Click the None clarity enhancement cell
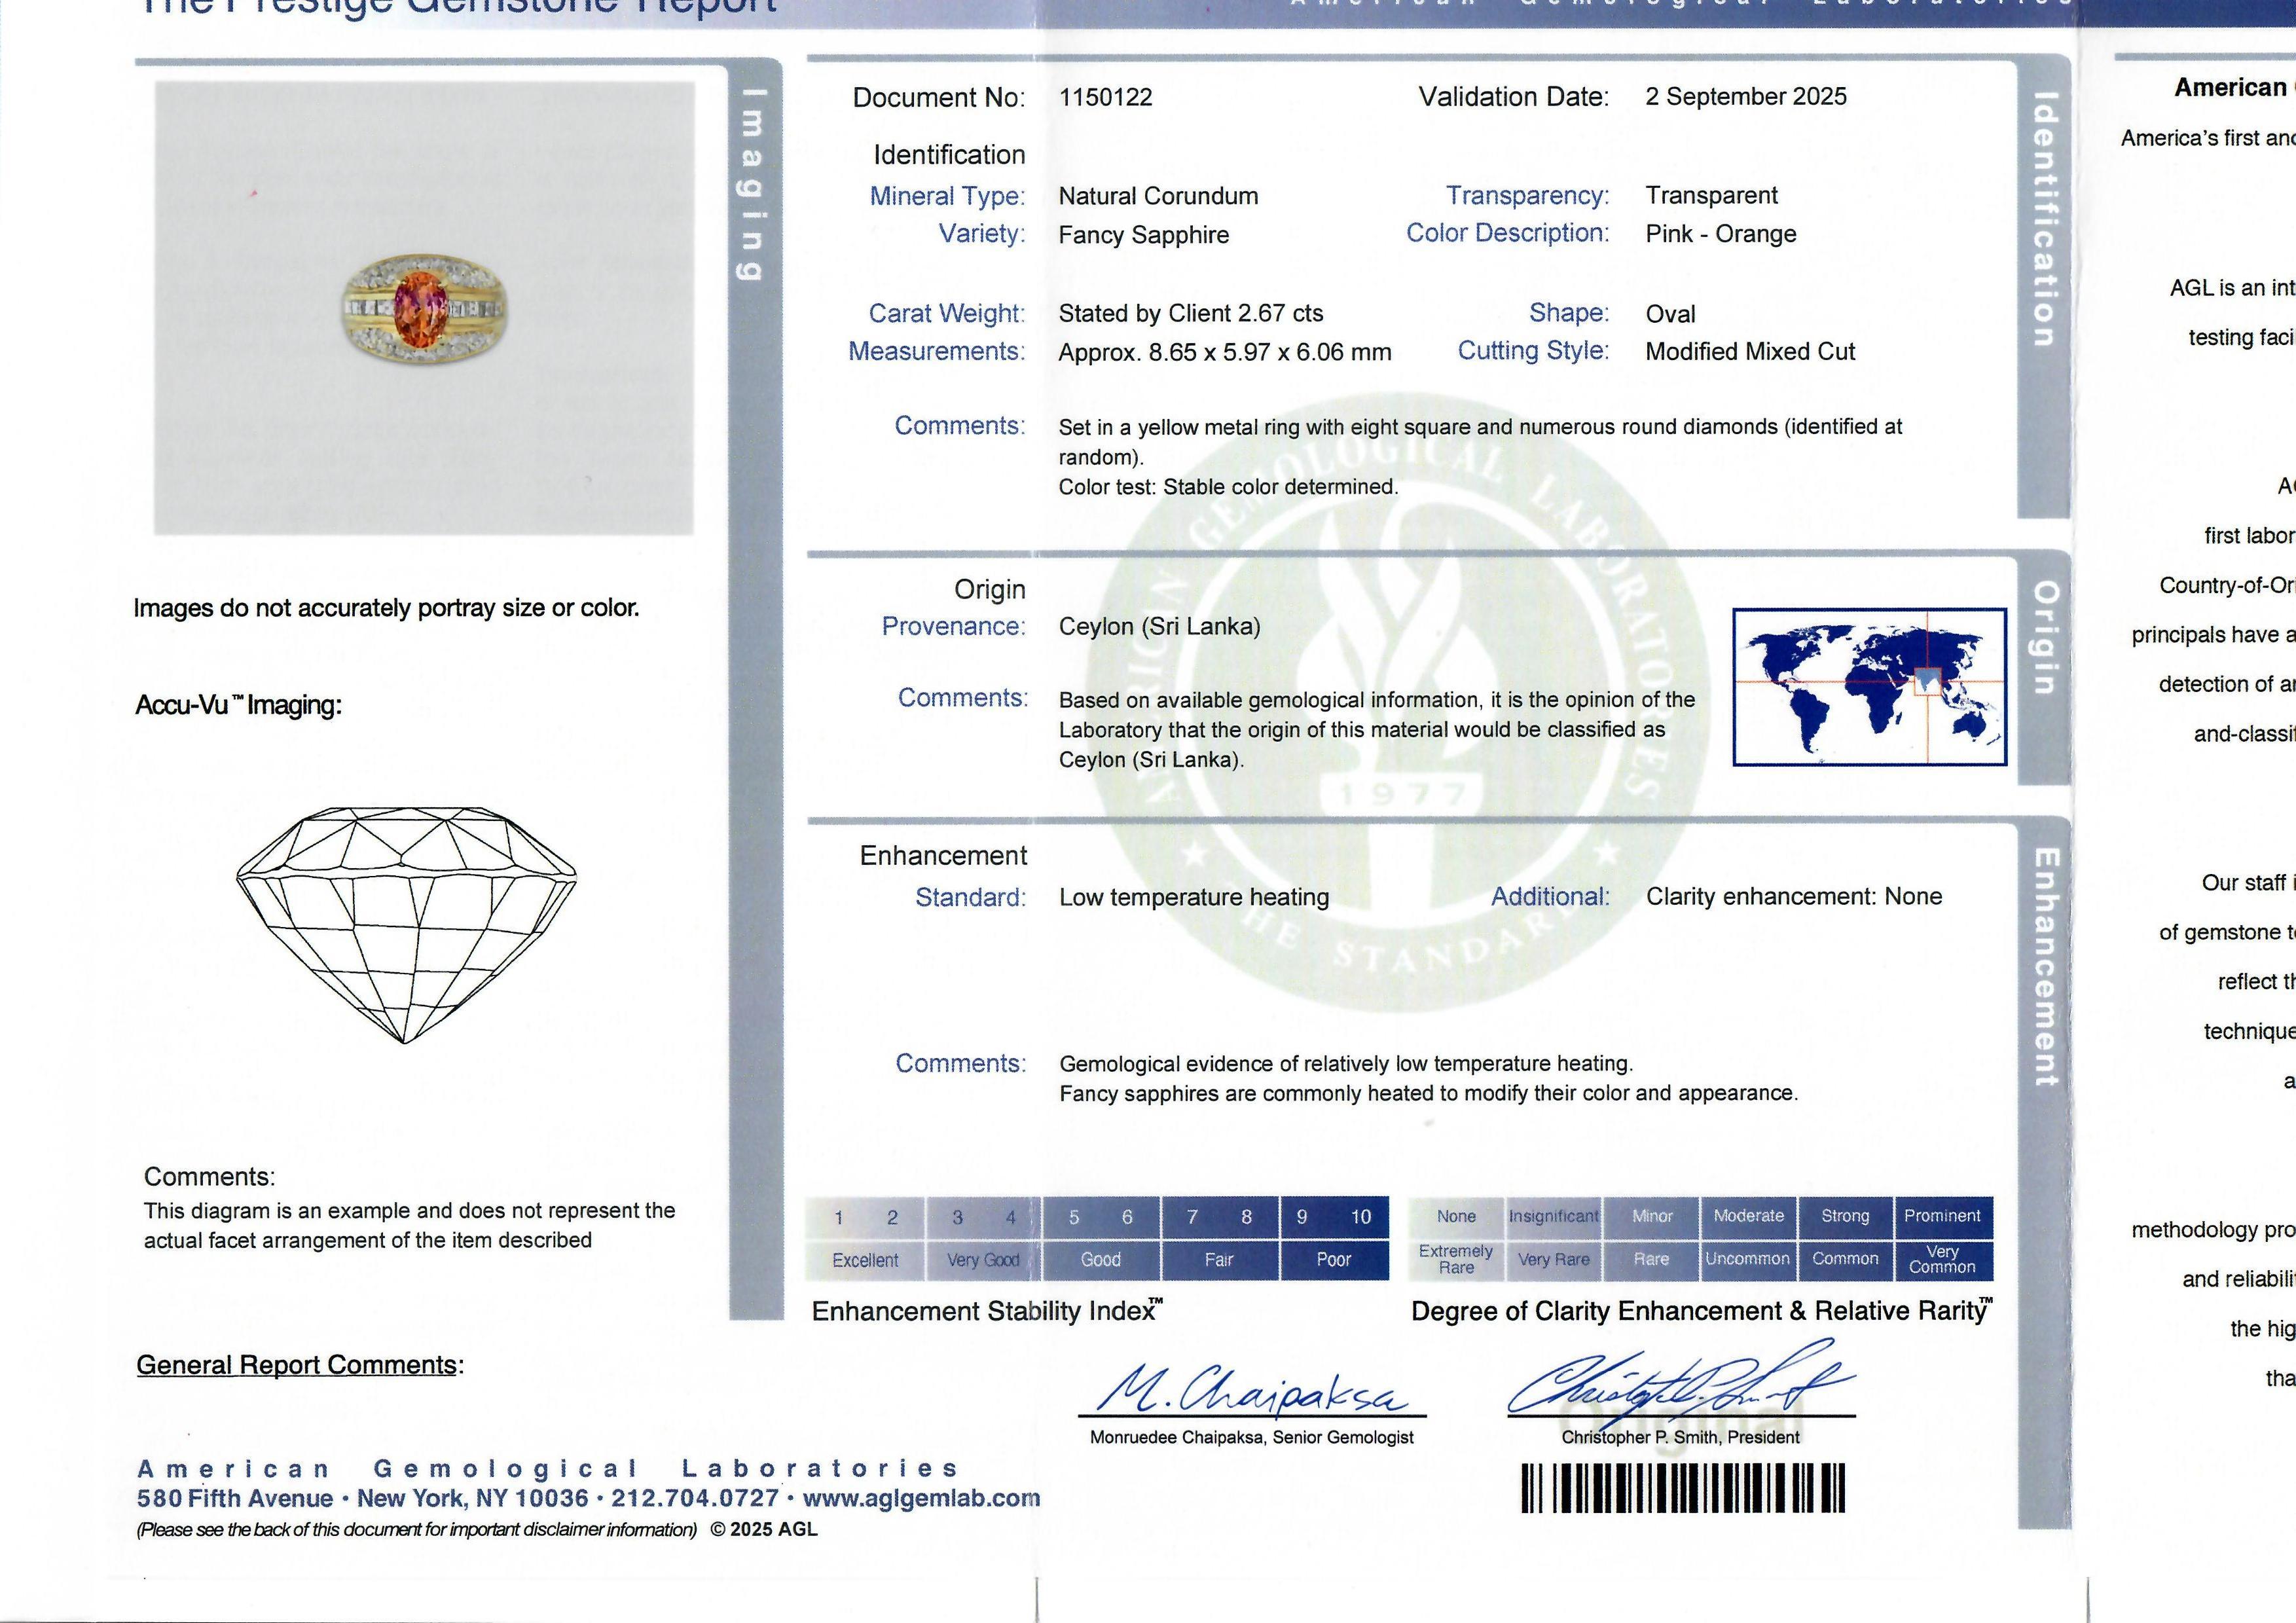The width and height of the screenshot is (2296, 1623). coord(1456,1216)
